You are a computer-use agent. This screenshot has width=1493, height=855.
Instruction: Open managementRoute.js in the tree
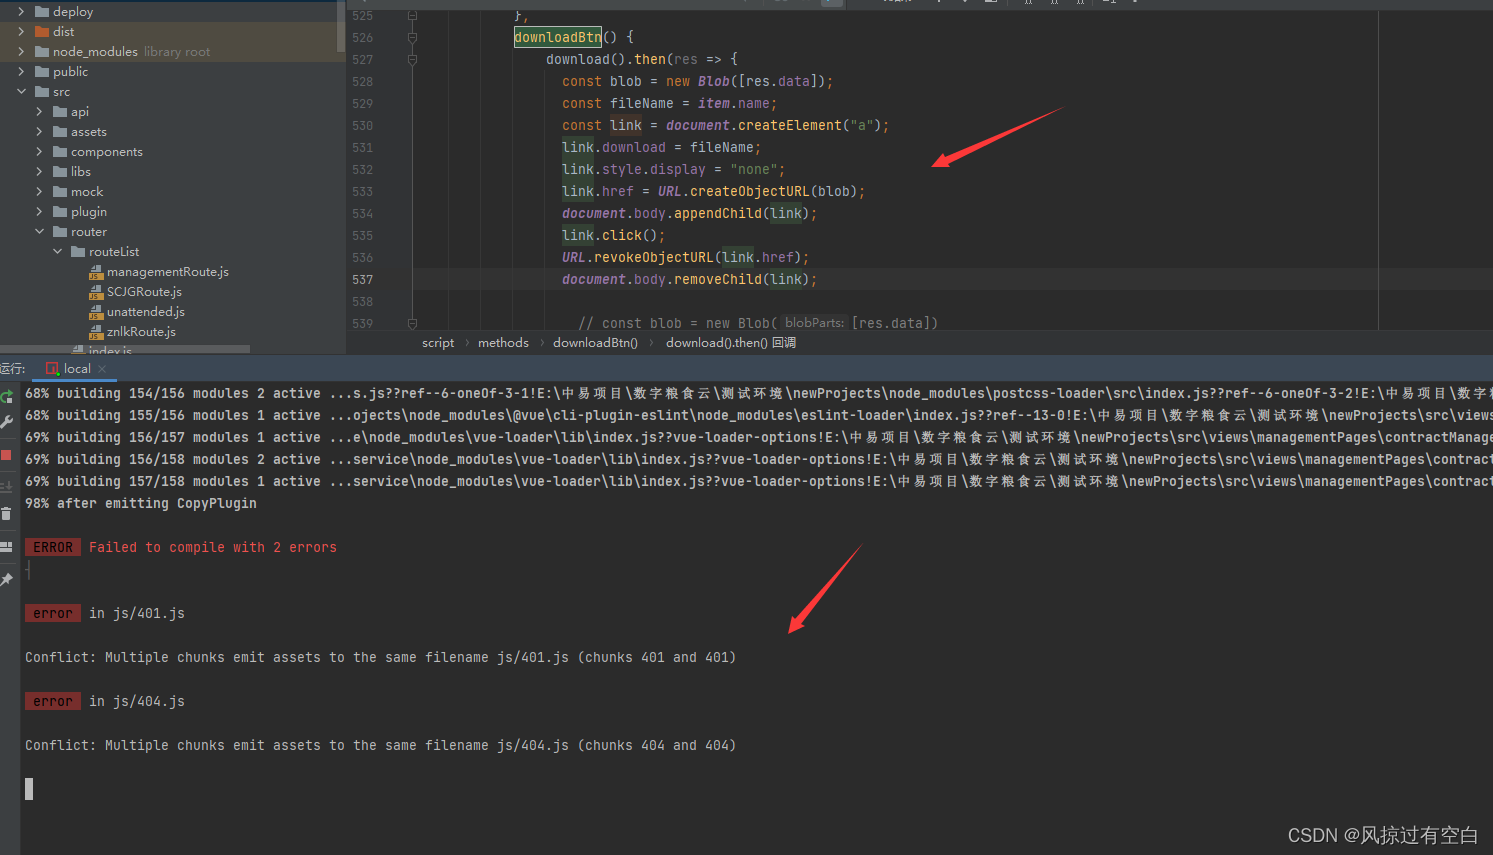click(x=168, y=272)
